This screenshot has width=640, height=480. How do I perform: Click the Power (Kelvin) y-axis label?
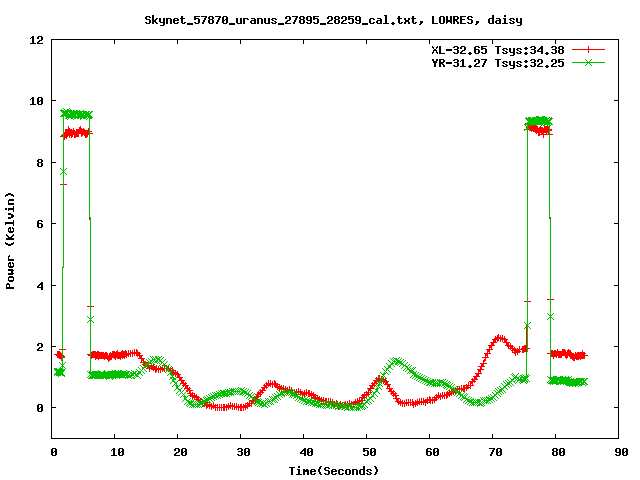coord(11,238)
